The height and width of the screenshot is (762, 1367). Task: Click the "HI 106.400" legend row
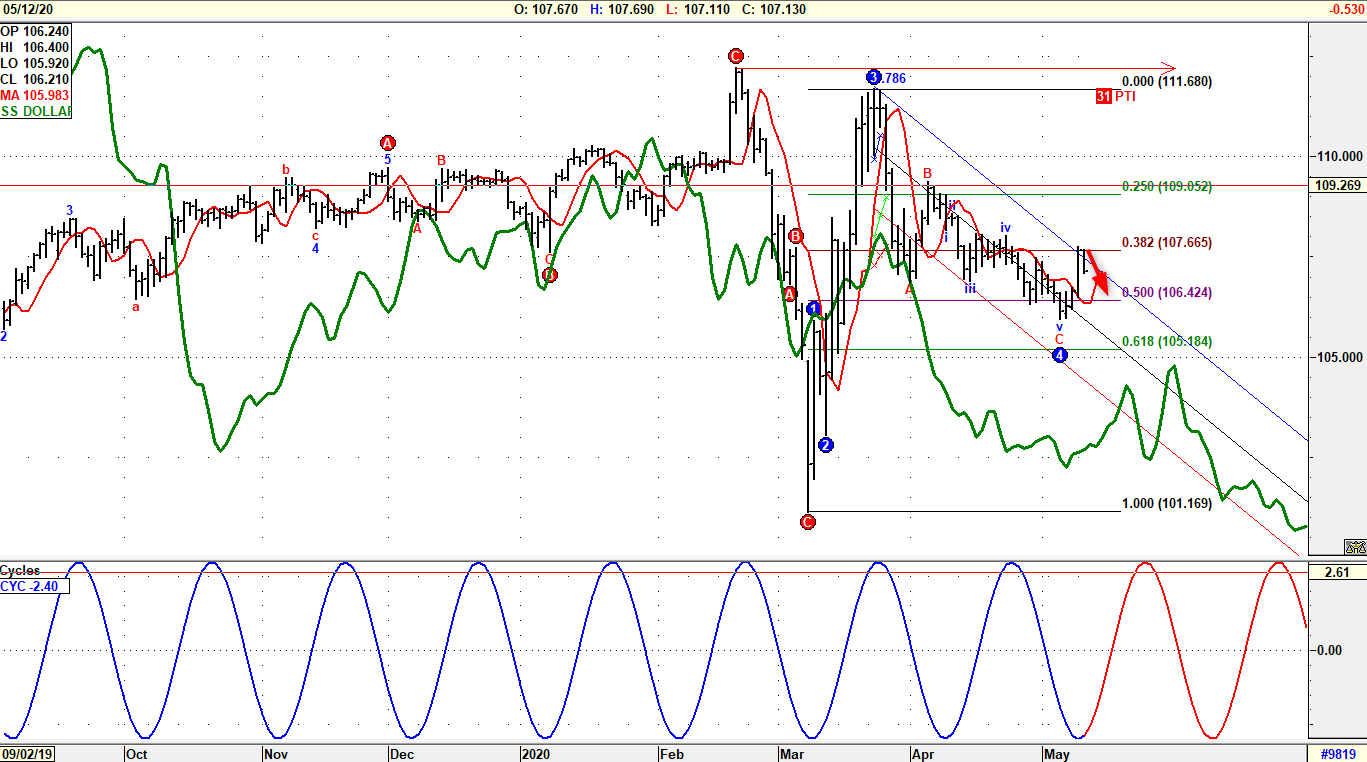35,47
